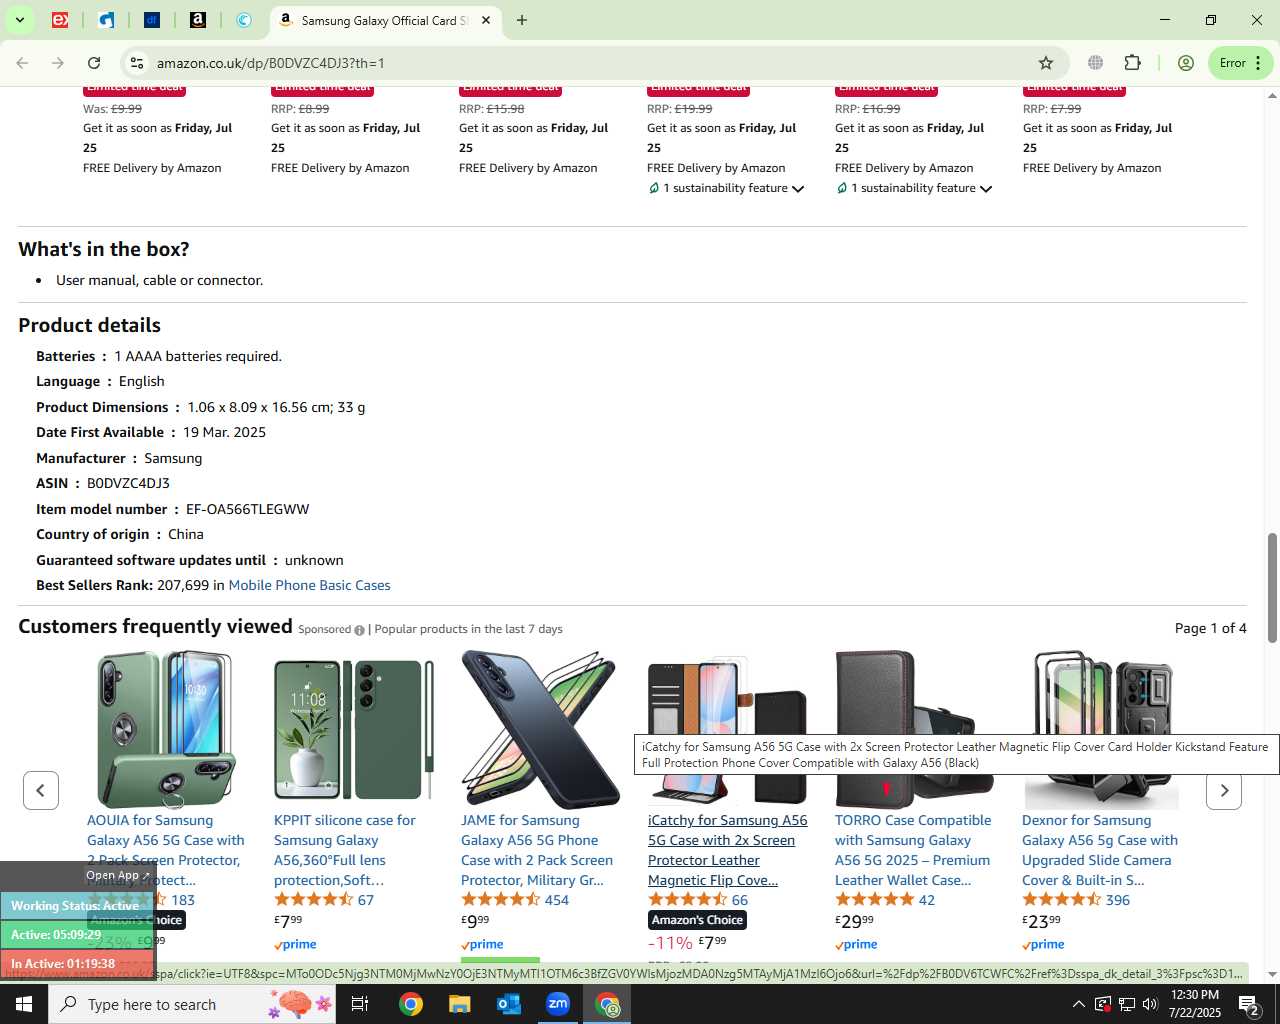1280x1024 pixels.
Task: Click page vertical scrollbar thumb
Action: (x=1272, y=588)
